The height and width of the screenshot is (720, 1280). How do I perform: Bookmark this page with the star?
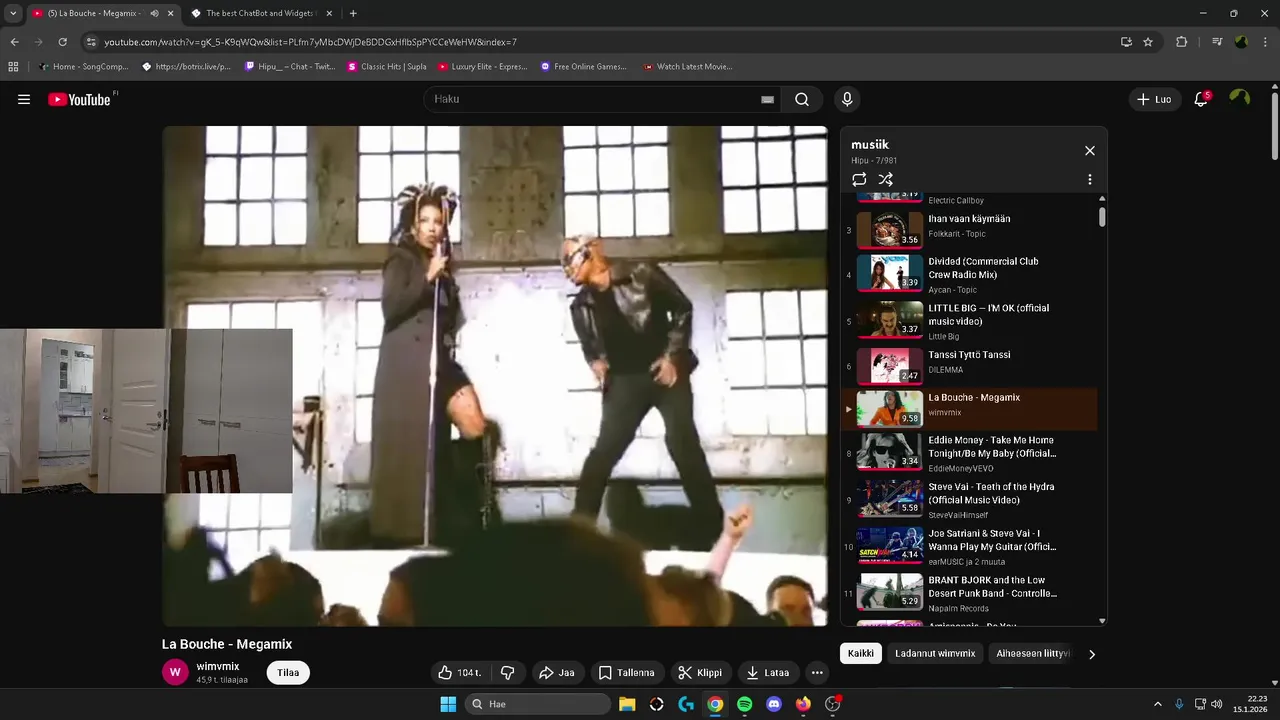click(x=1148, y=42)
